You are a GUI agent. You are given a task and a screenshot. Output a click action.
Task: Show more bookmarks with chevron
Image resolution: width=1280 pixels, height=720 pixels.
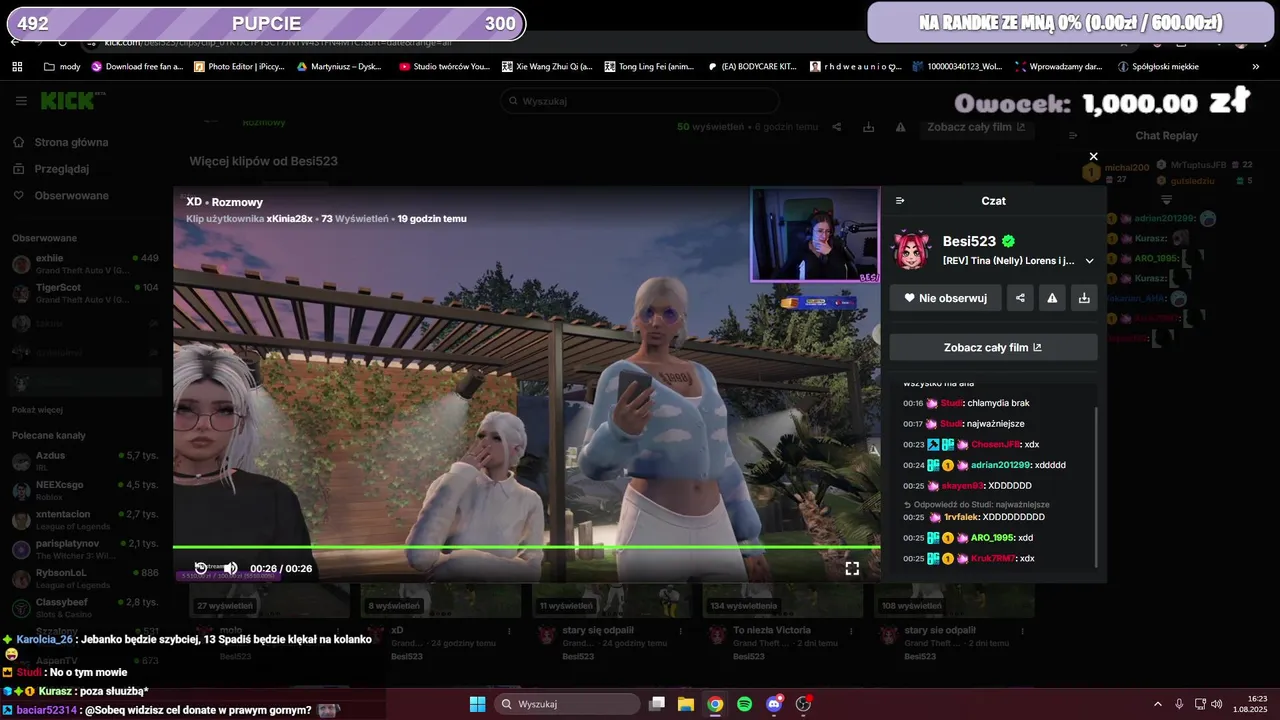(1256, 66)
